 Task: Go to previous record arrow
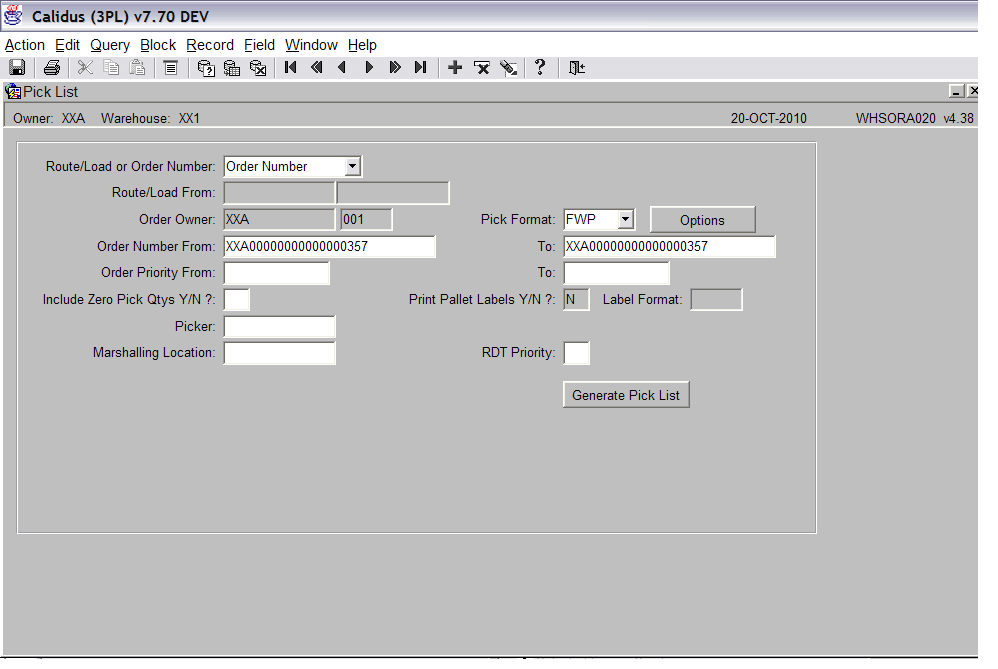342,67
